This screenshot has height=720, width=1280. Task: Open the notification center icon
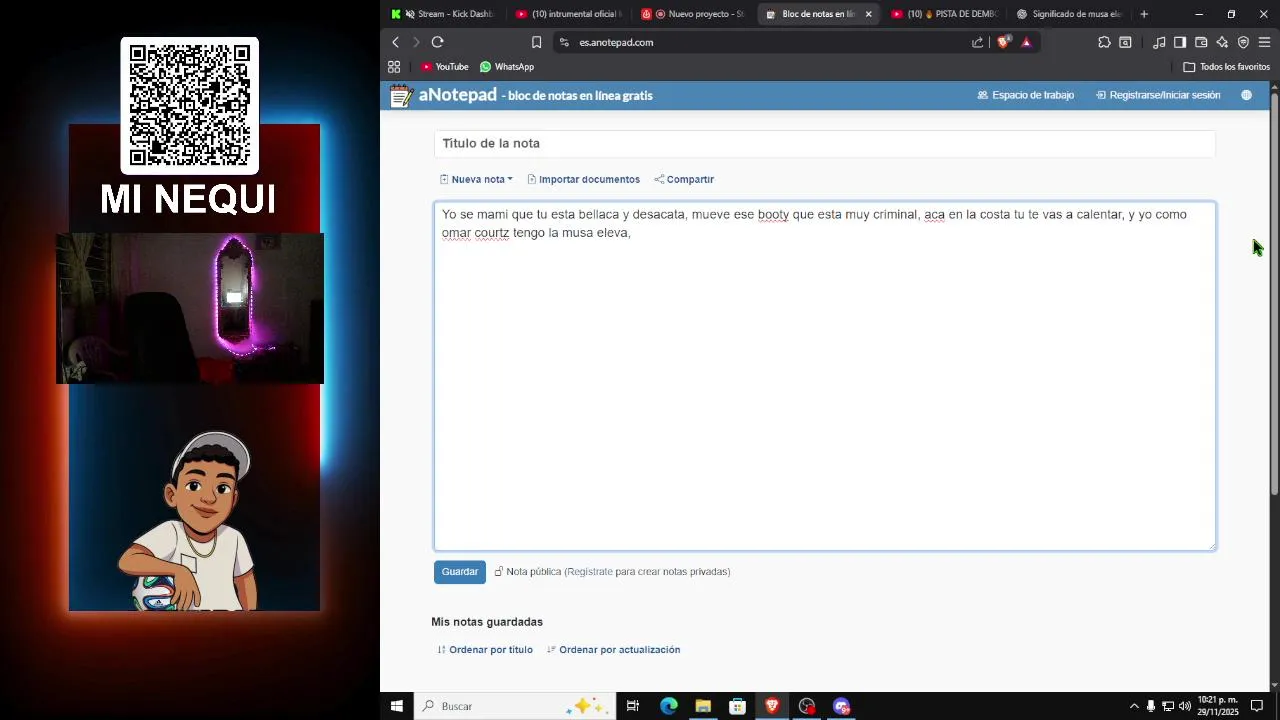click(1257, 706)
